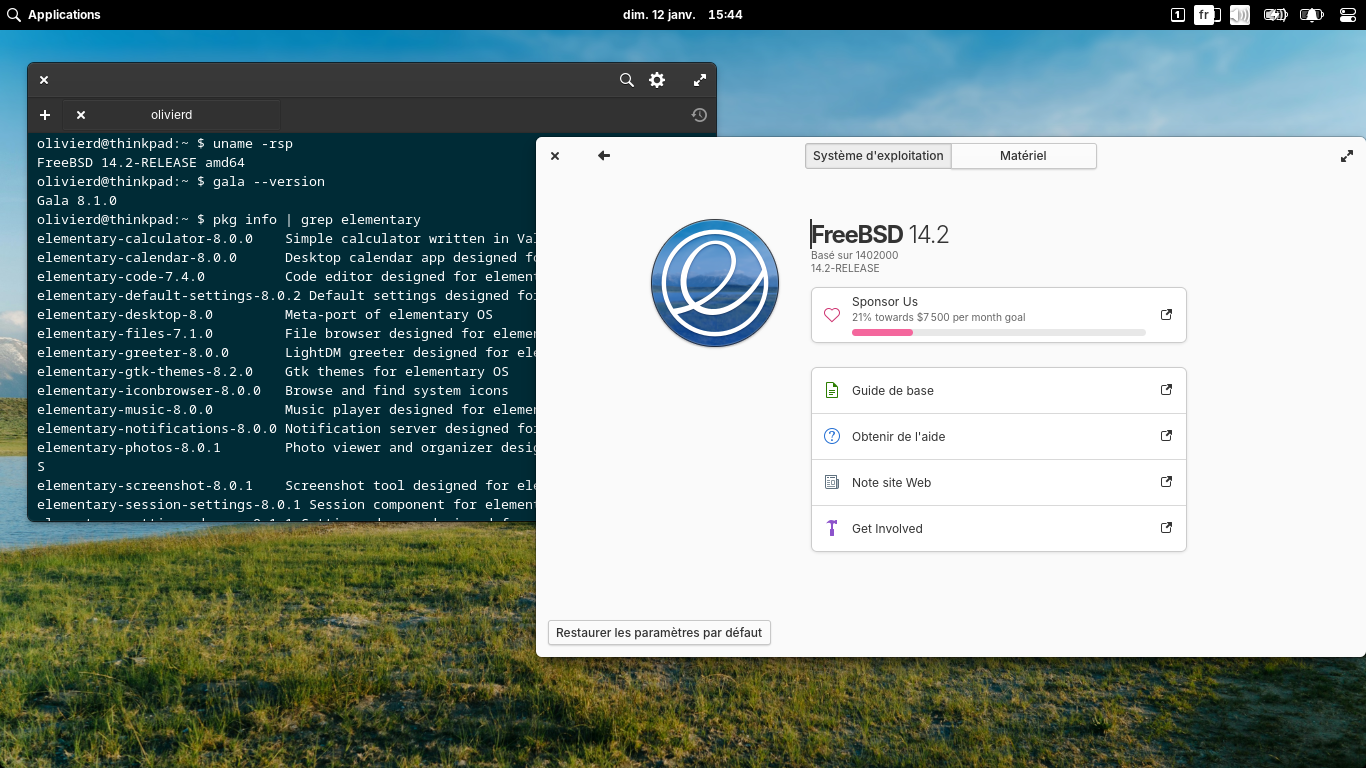Click the Obtenir de l'aide question icon
Screen dimensions: 1366x768
pos(831,437)
